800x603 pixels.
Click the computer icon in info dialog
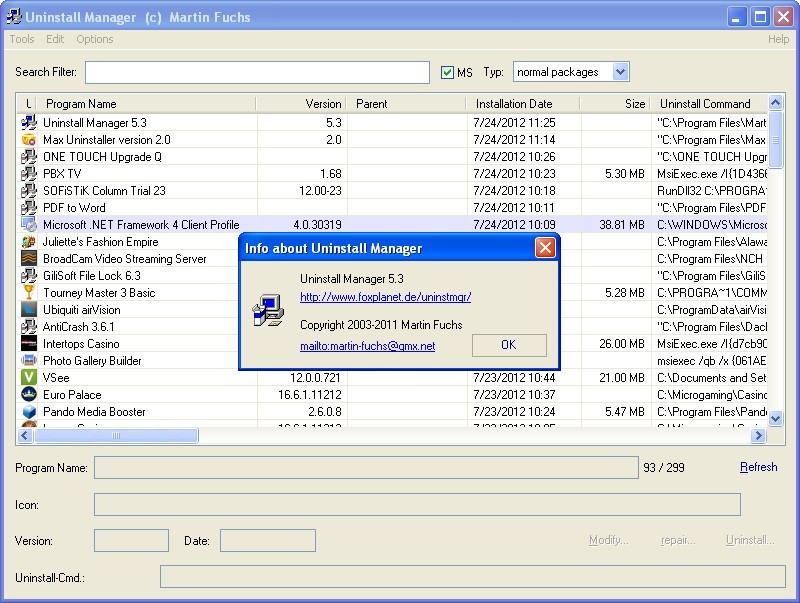coord(268,310)
